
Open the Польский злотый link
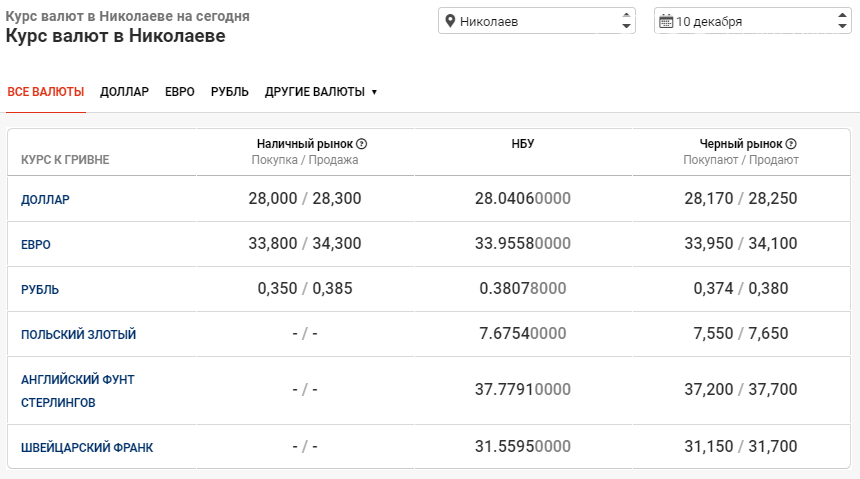pyautogui.click(x=78, y=335)
